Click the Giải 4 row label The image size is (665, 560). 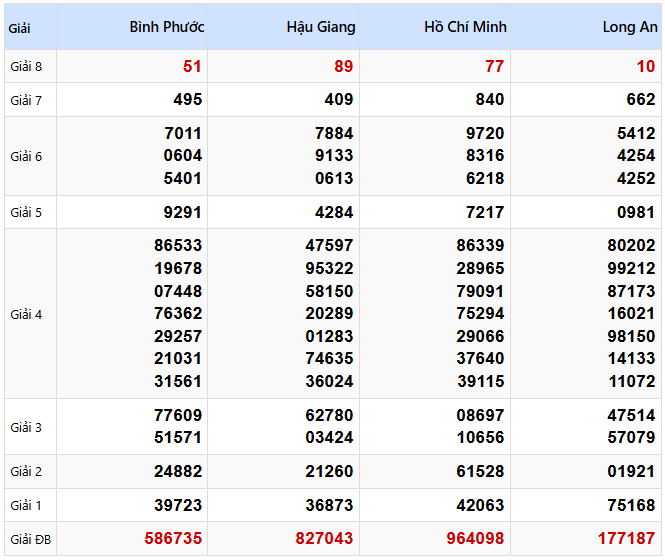(26, 314)
